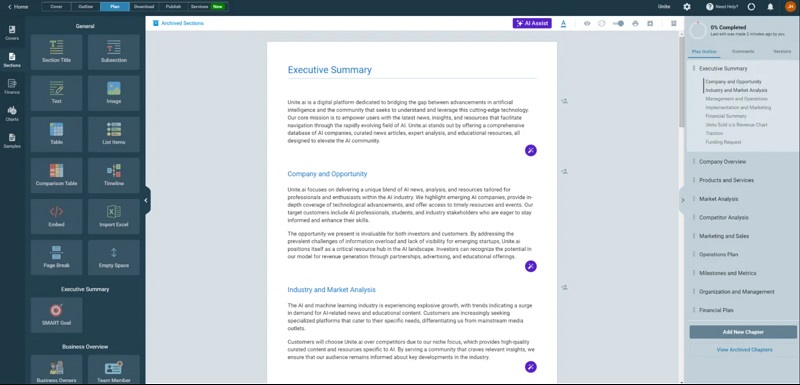The image size is (800, 385).
Task: Click the print icon in toolbar
Action: (635, 23)
